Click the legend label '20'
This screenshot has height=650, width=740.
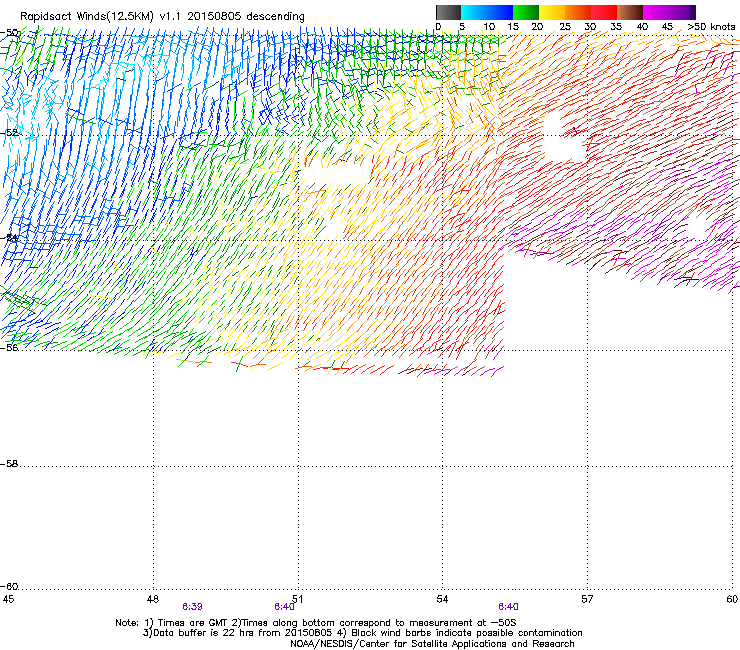coord(538,27)
